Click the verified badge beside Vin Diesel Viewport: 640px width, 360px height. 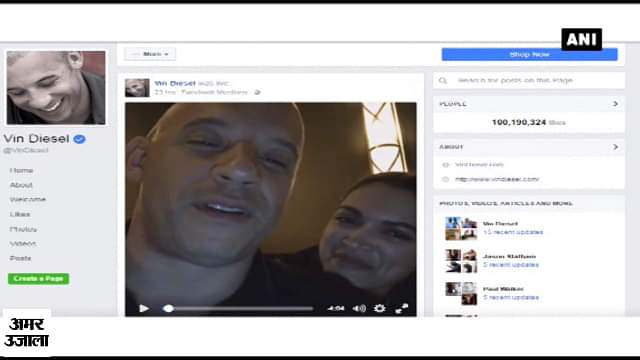click(79, 139)
